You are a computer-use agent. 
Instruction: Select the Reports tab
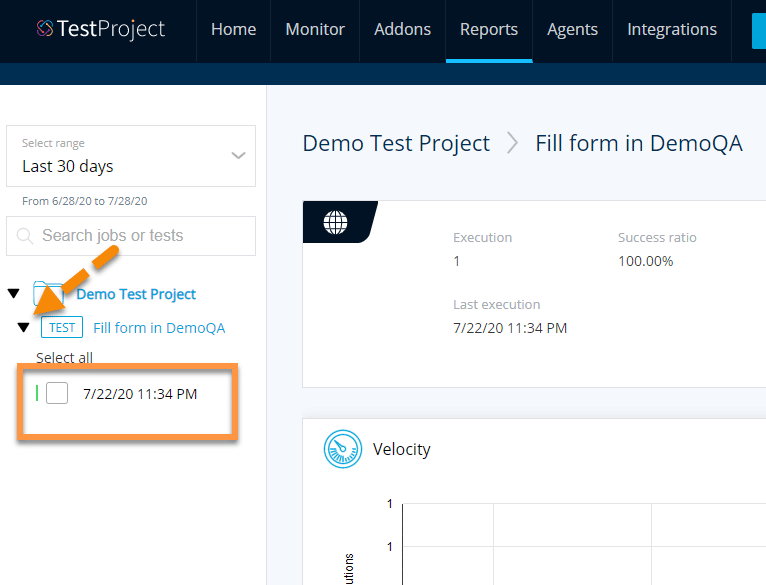point(489,29)
